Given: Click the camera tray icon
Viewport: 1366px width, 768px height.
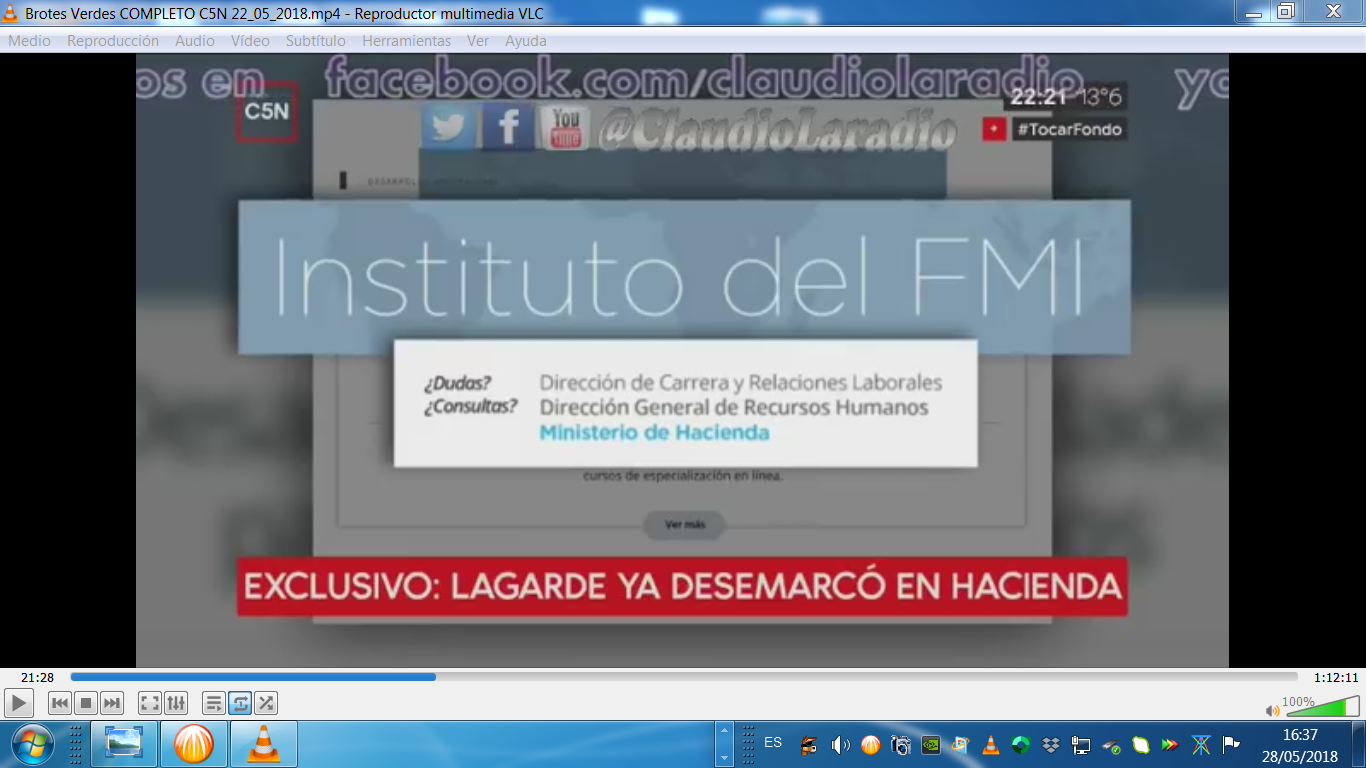Looking at the screenshot, I should (x=900, y=745).
